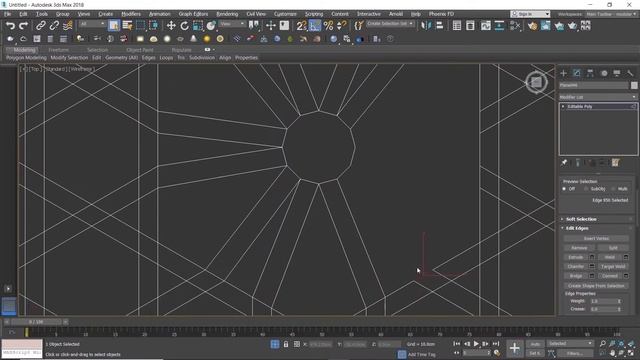Open the Render Setup teapot icon

click(532, 26)
